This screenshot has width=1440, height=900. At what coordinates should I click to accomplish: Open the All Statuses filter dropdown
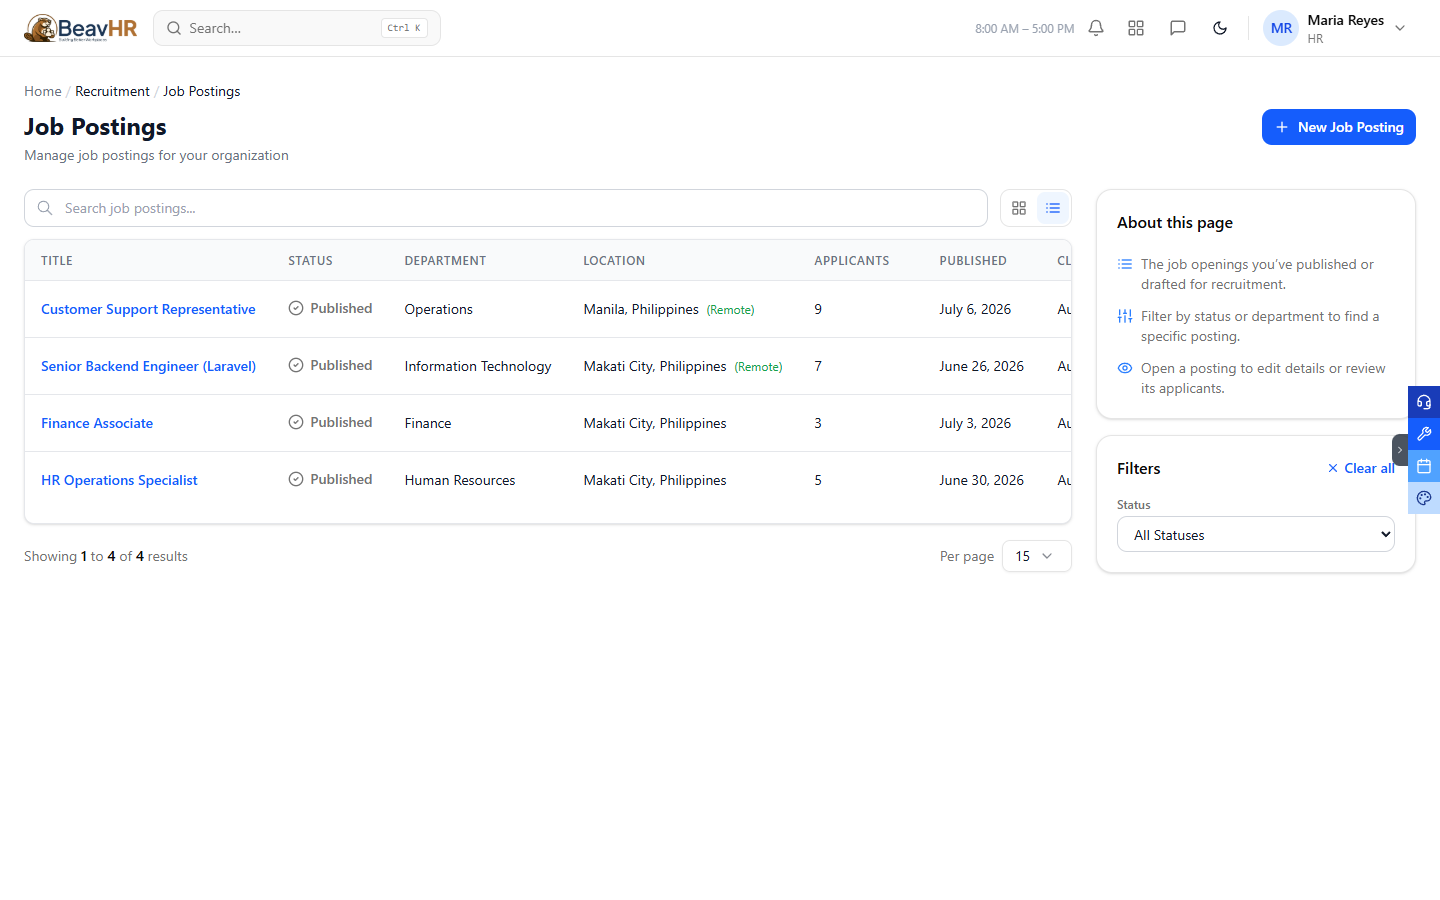point(1256,534)
